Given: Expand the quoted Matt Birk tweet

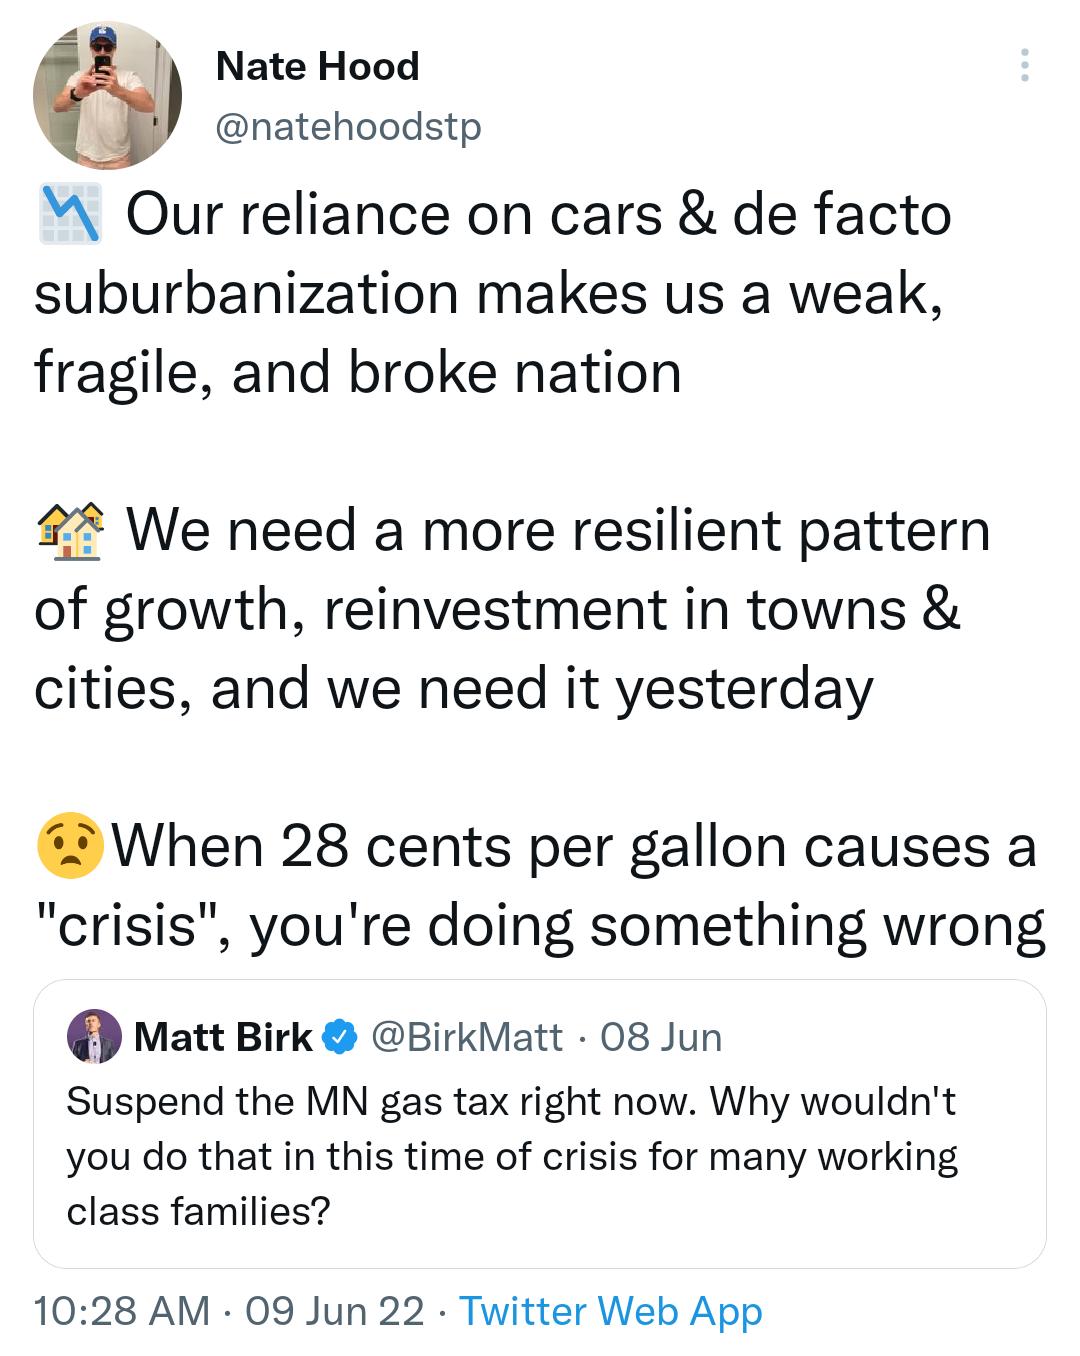Looking at the screenshot, I should (x=540, y=1120).
